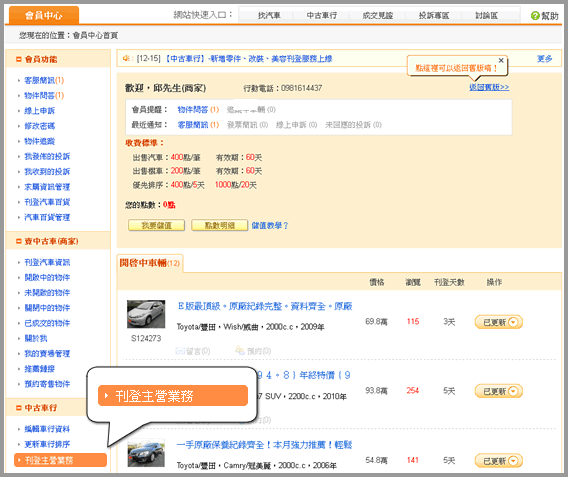Open dropdown arrow for 54.8萬 Camry listing
This screenshot has width=568, height=477.
click(x=513, y=461)
